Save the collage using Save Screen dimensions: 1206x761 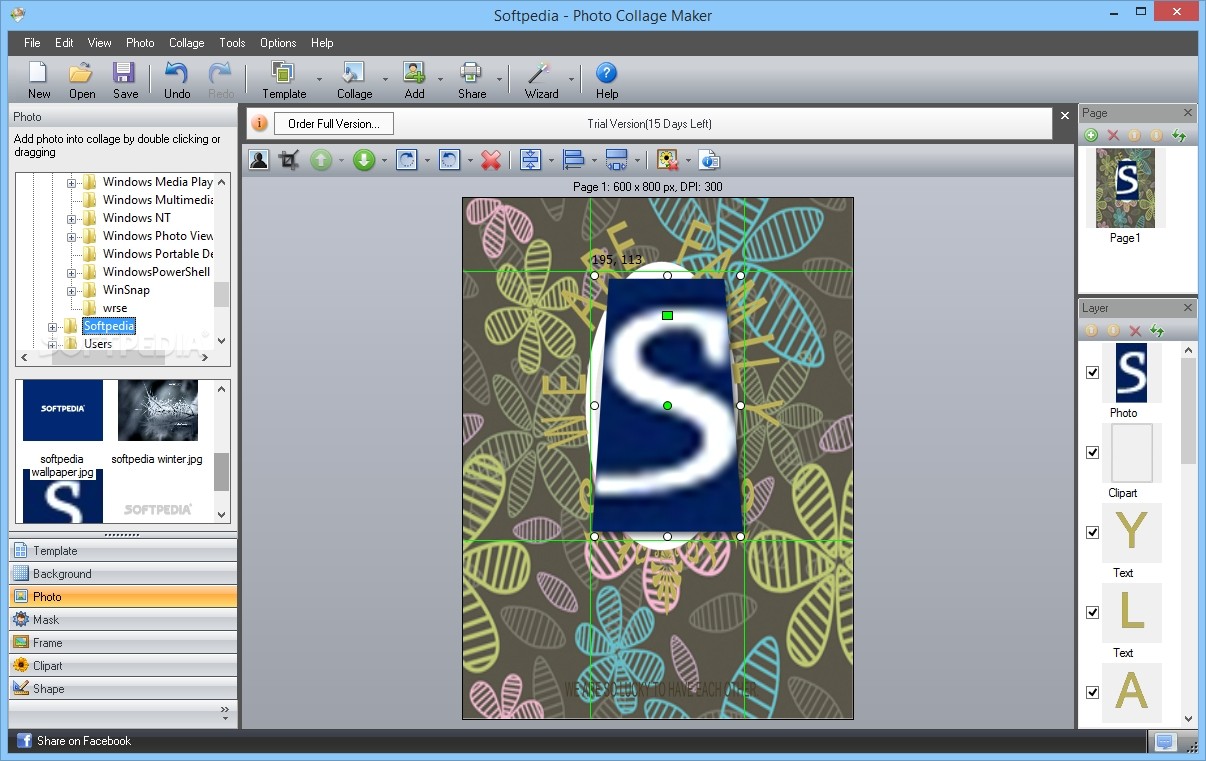[125, 80]
